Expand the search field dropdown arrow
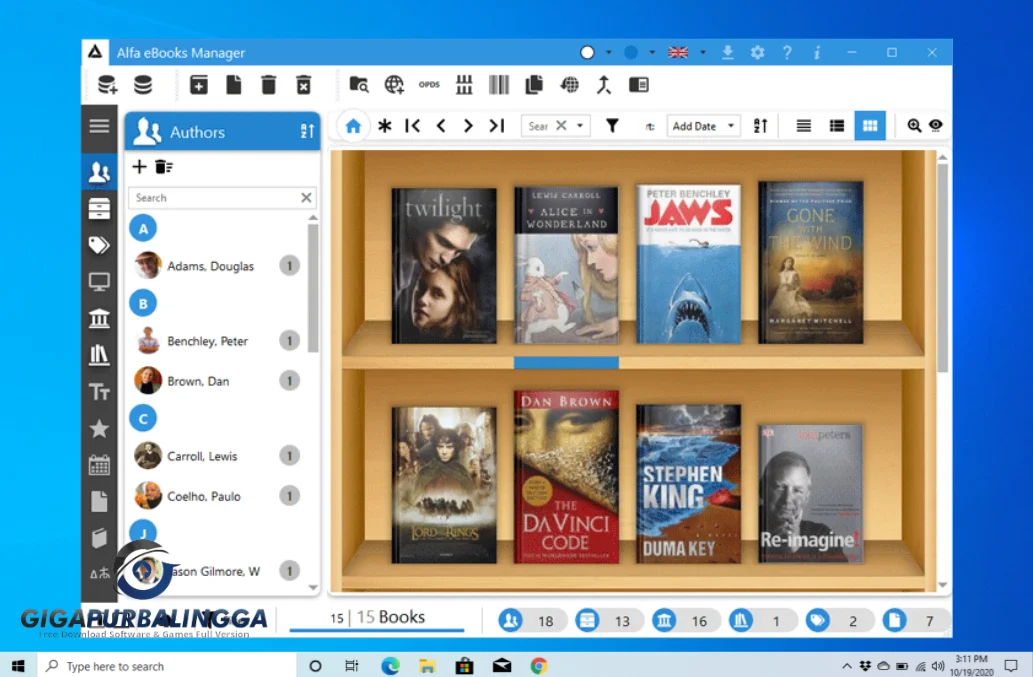This screenshot has height=677, width=1033. pyautogui.click(x=580, y=126)
